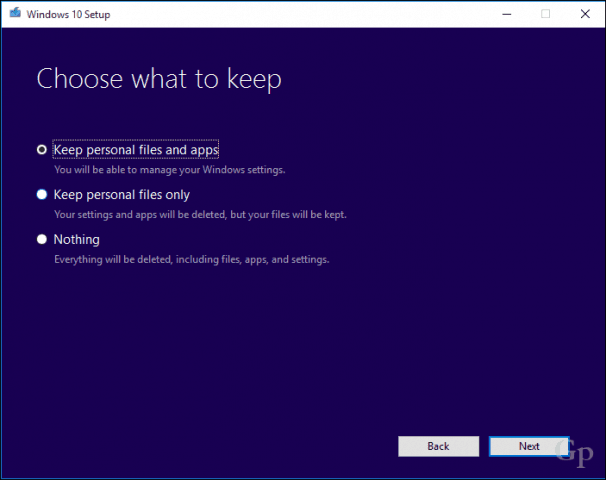606x480 pixels.
Task: Click 'Everything will be deleted' description text
Action: click(192, 259)
